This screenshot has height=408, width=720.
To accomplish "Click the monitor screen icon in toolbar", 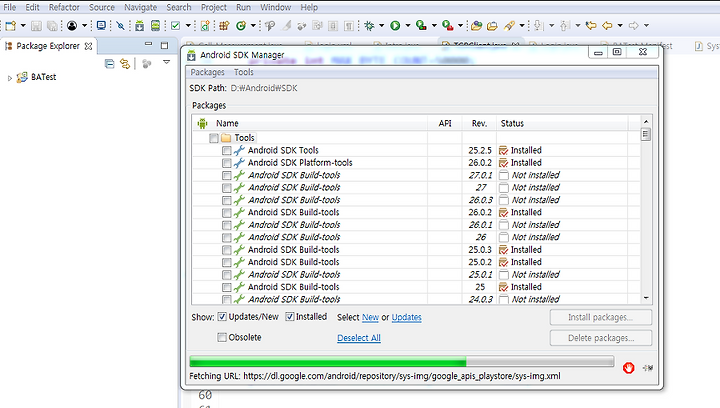I will (101, 26).
